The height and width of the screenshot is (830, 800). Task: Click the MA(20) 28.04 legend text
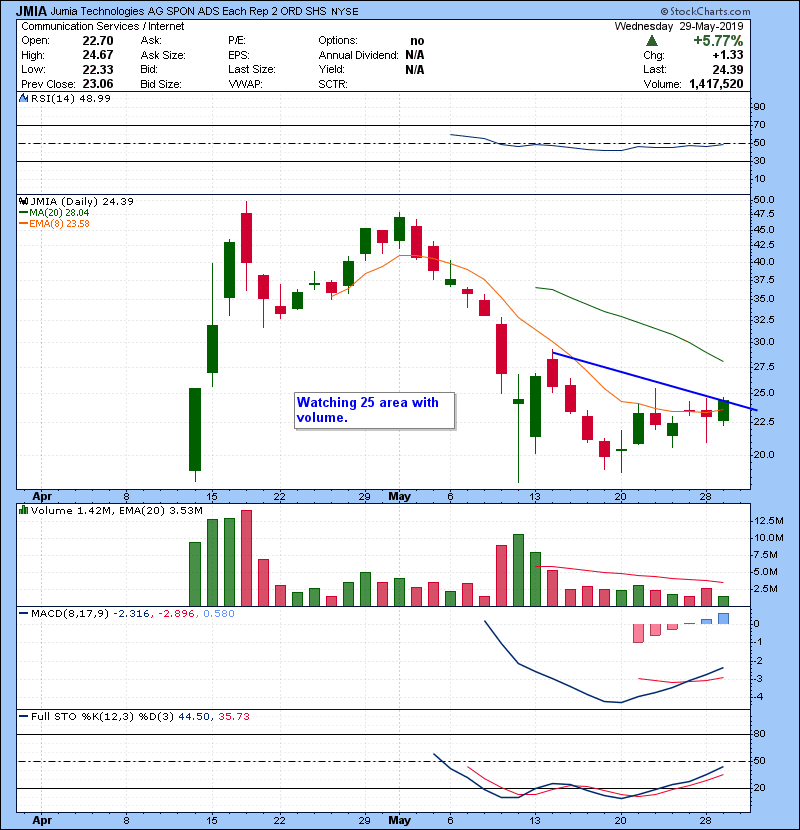pos(59,212)
